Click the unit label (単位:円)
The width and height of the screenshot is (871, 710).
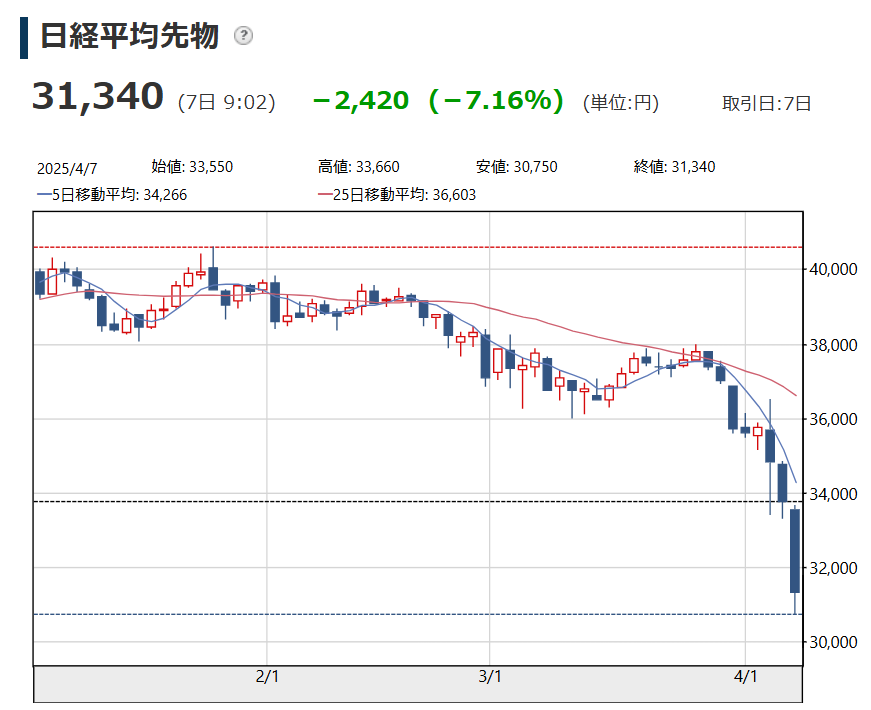[x=620, y=103]
